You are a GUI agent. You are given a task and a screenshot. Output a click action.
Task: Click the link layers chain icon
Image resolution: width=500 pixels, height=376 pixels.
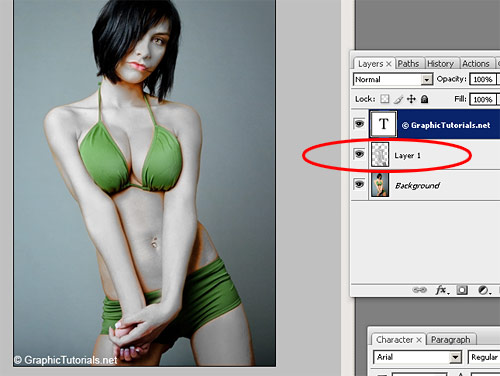coord(419,290)
